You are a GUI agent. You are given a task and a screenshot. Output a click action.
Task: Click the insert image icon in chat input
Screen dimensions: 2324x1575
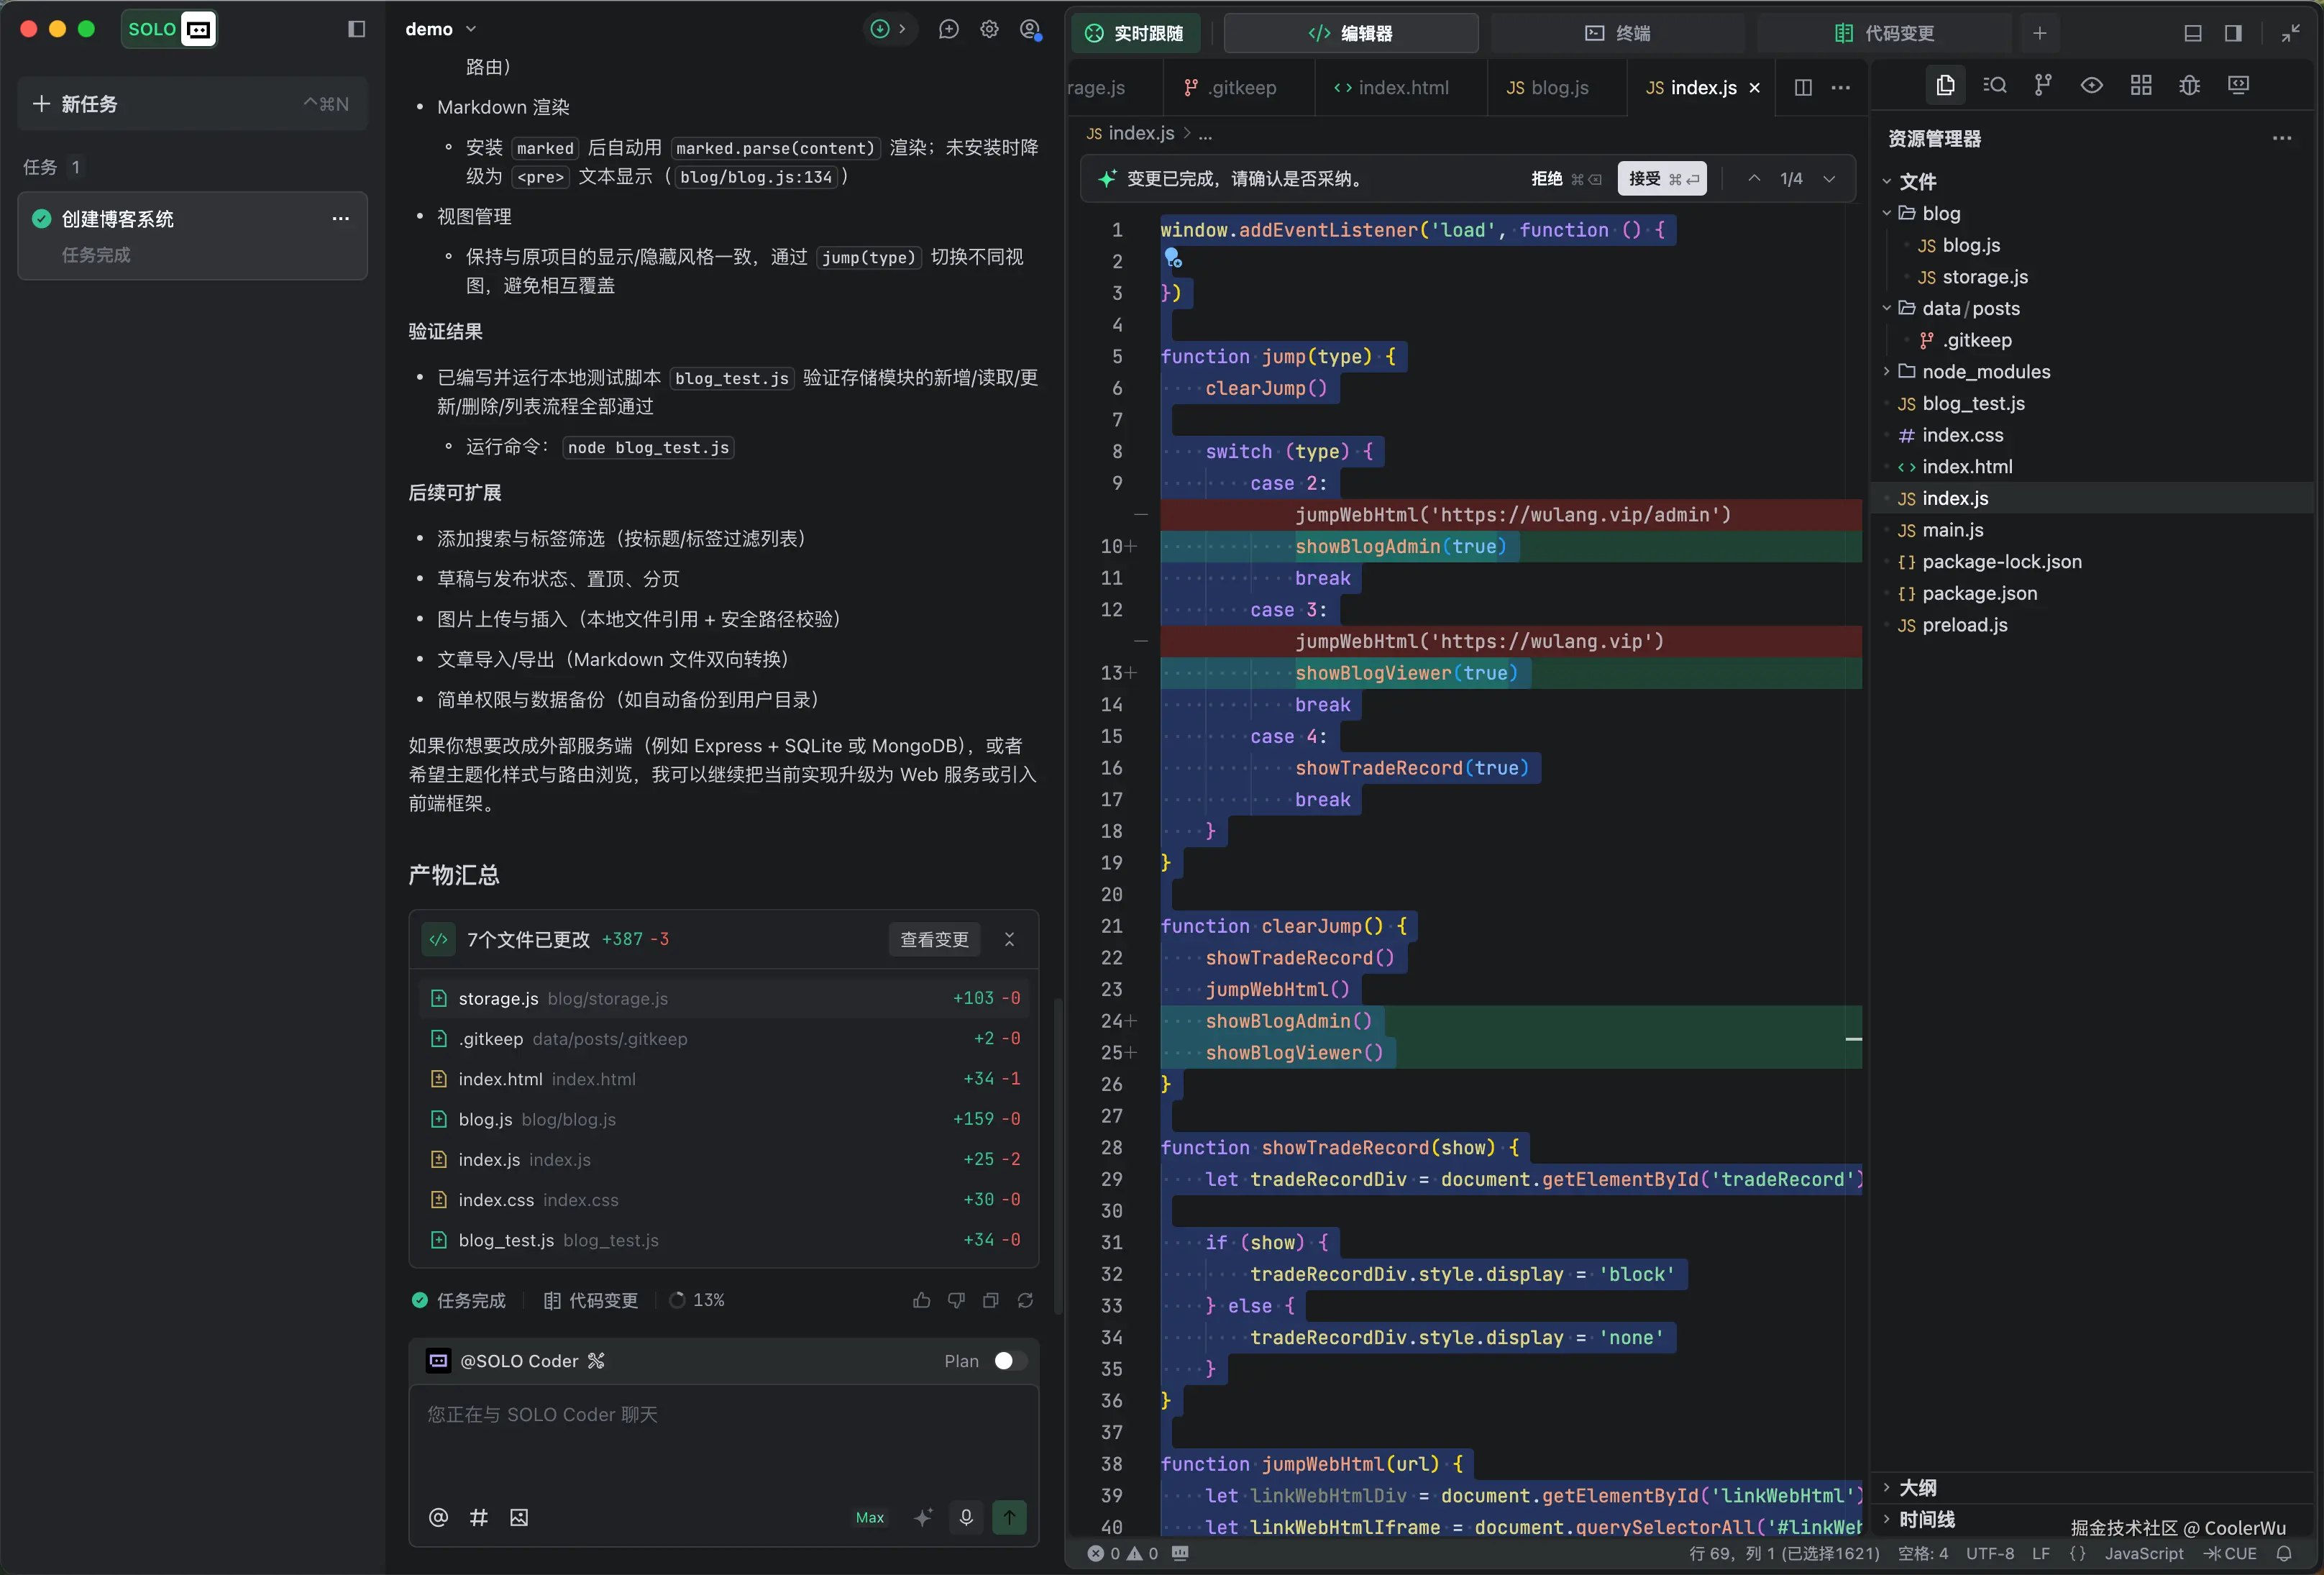click(519, 1517)
